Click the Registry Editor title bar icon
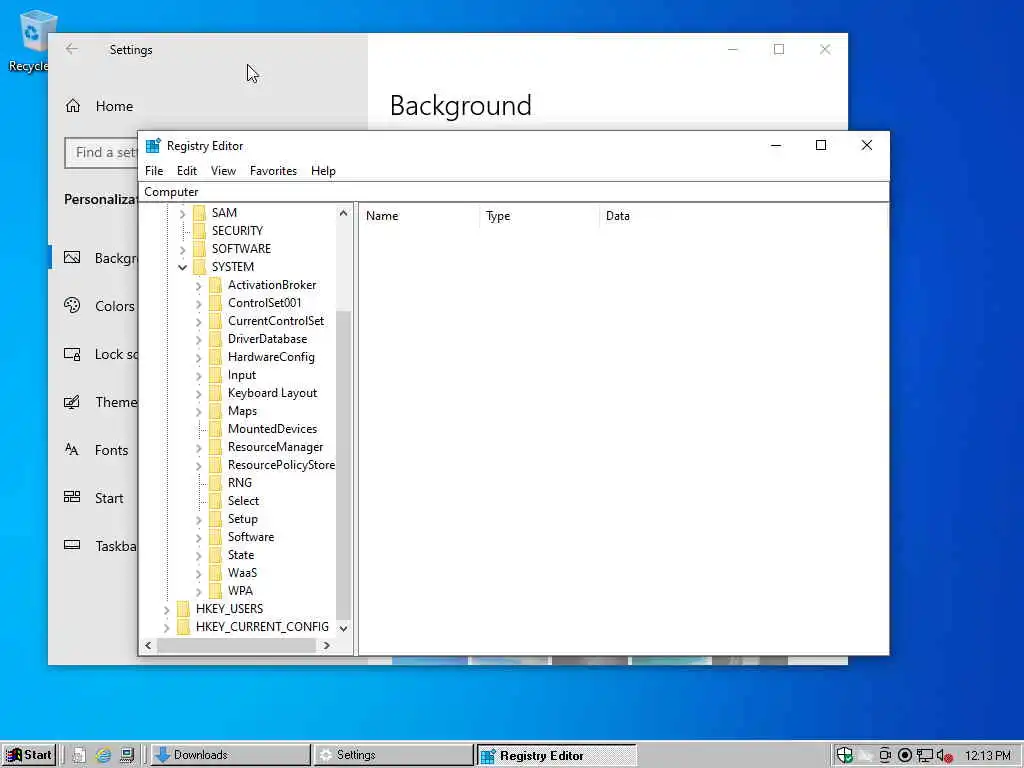 click(153, 146)
